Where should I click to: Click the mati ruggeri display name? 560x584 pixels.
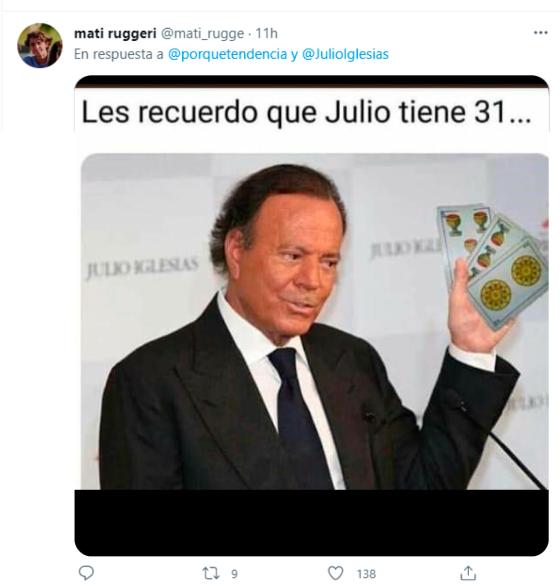click(115, 34)
